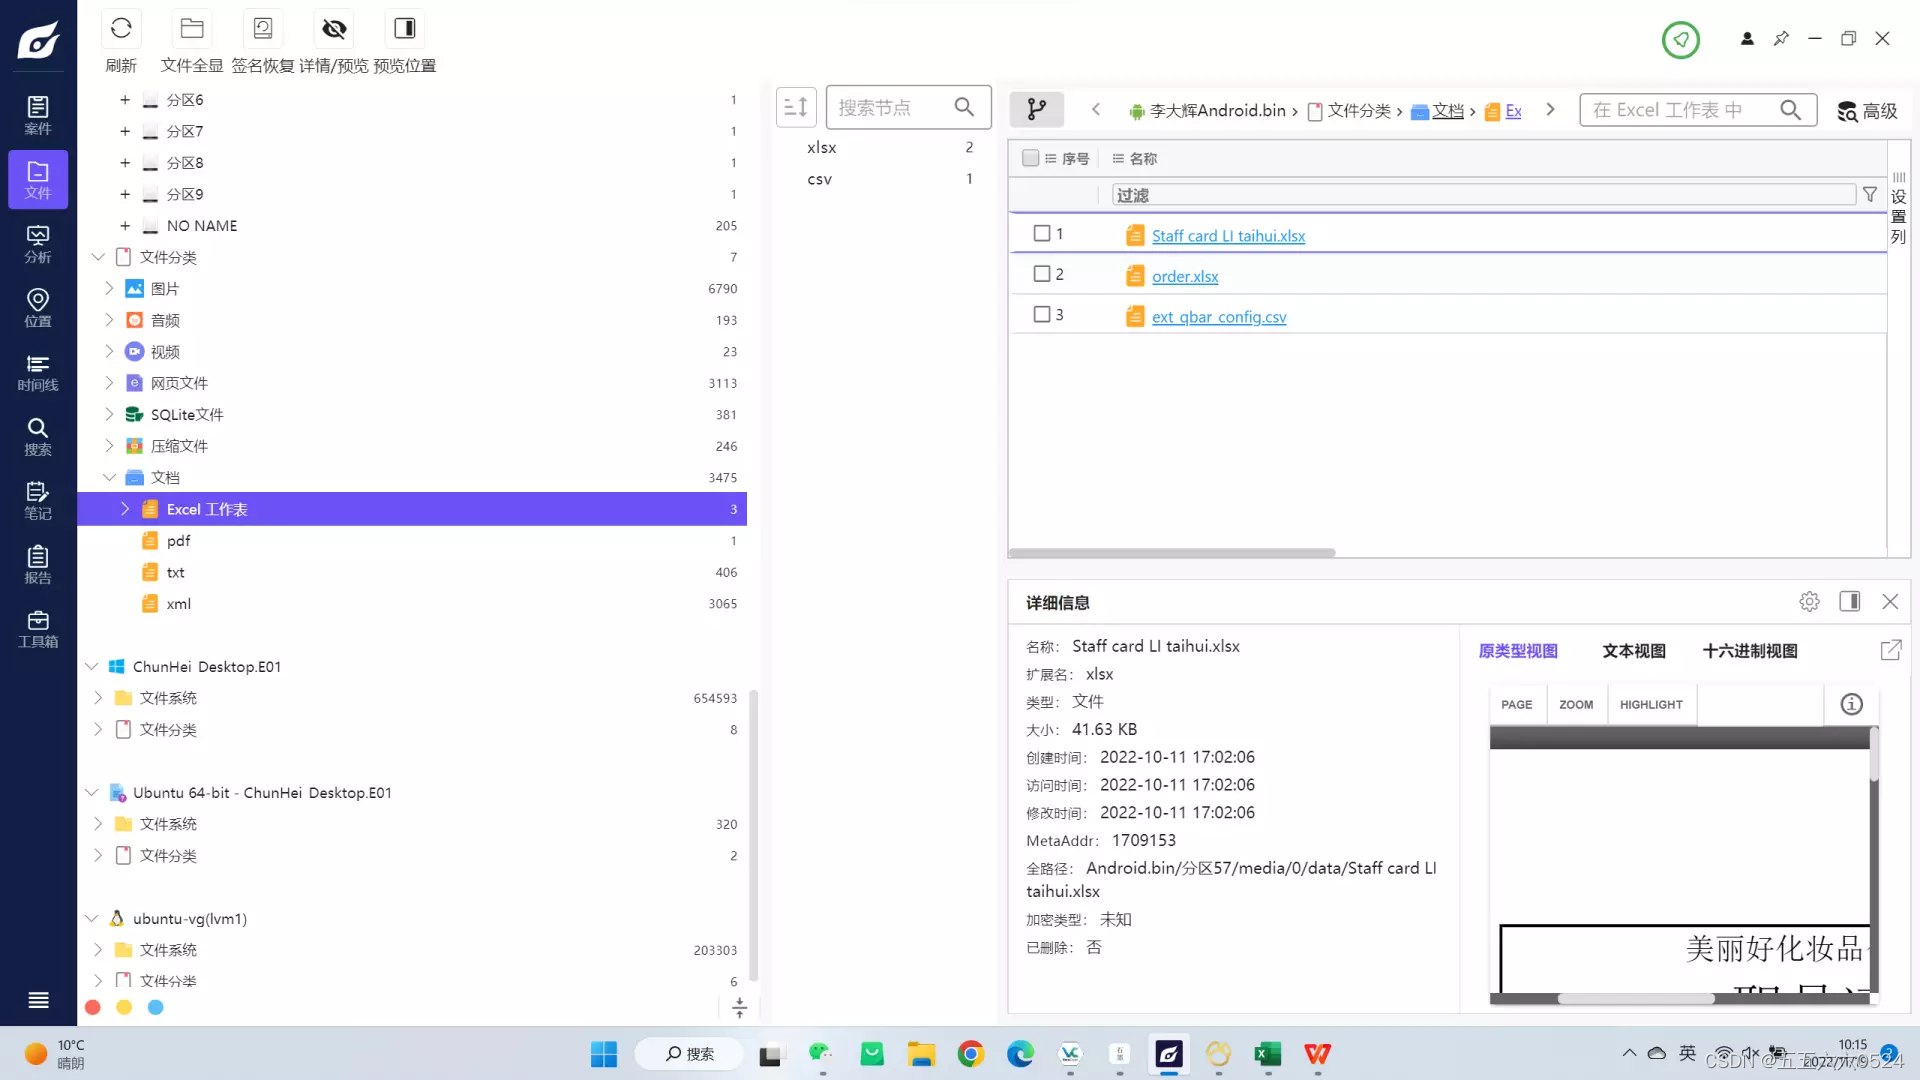Image resolution: width=1920 pixels, height=1080 pixels.
Task: Switch to the 十六进制视图 tab
Action: click(x=1749, y=651)
